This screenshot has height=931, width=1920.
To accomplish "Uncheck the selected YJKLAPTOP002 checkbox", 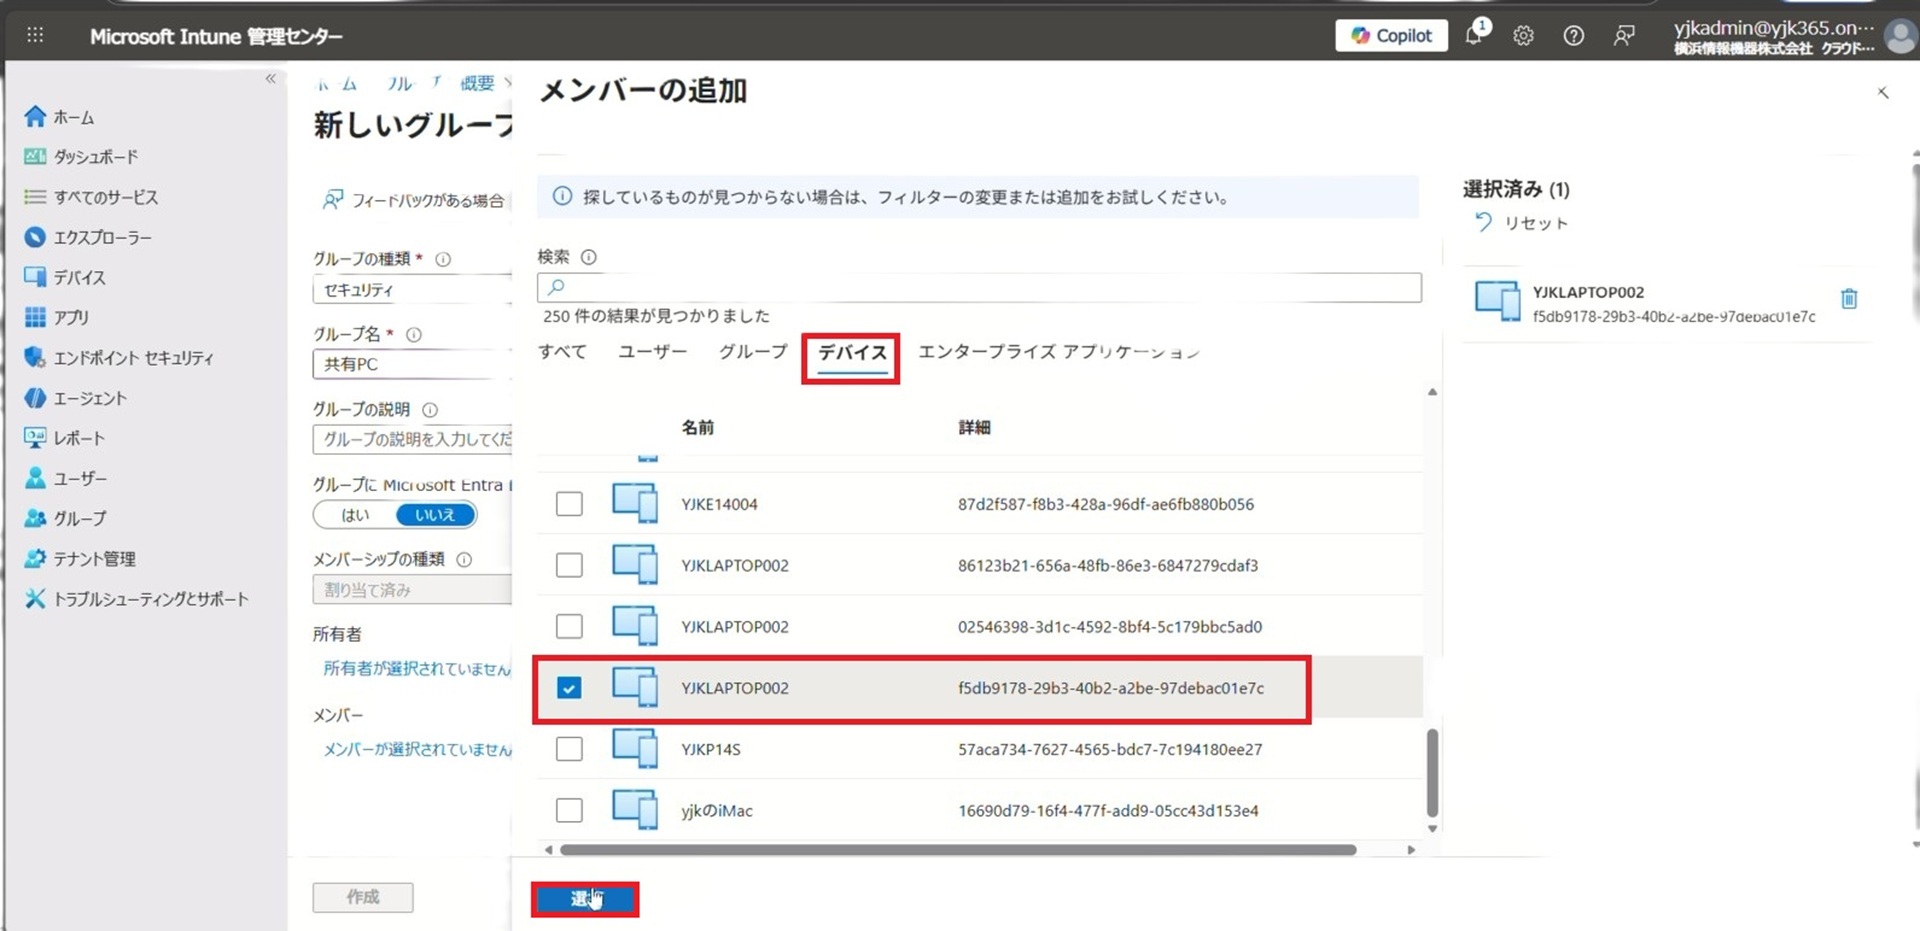I will (x=569, y=688).
